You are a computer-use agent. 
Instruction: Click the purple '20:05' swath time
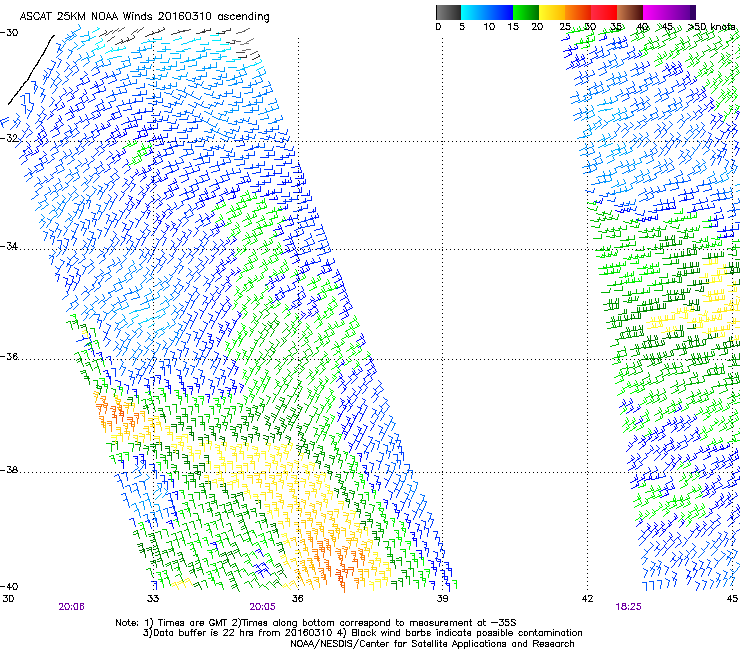coord(262,607)
